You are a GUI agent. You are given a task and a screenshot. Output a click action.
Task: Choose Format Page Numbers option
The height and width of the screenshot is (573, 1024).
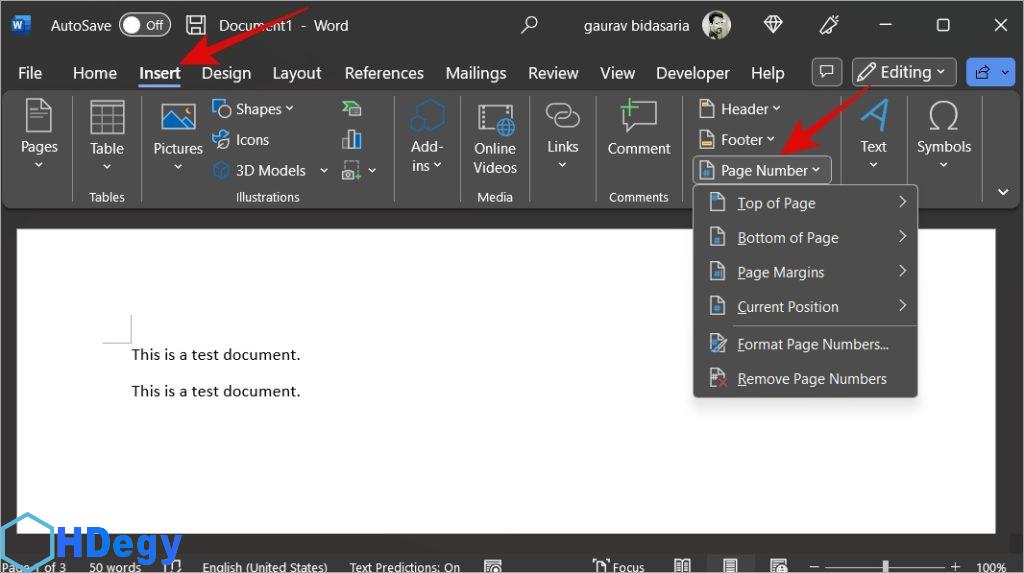pyautogui.click(x=812, y=344)
